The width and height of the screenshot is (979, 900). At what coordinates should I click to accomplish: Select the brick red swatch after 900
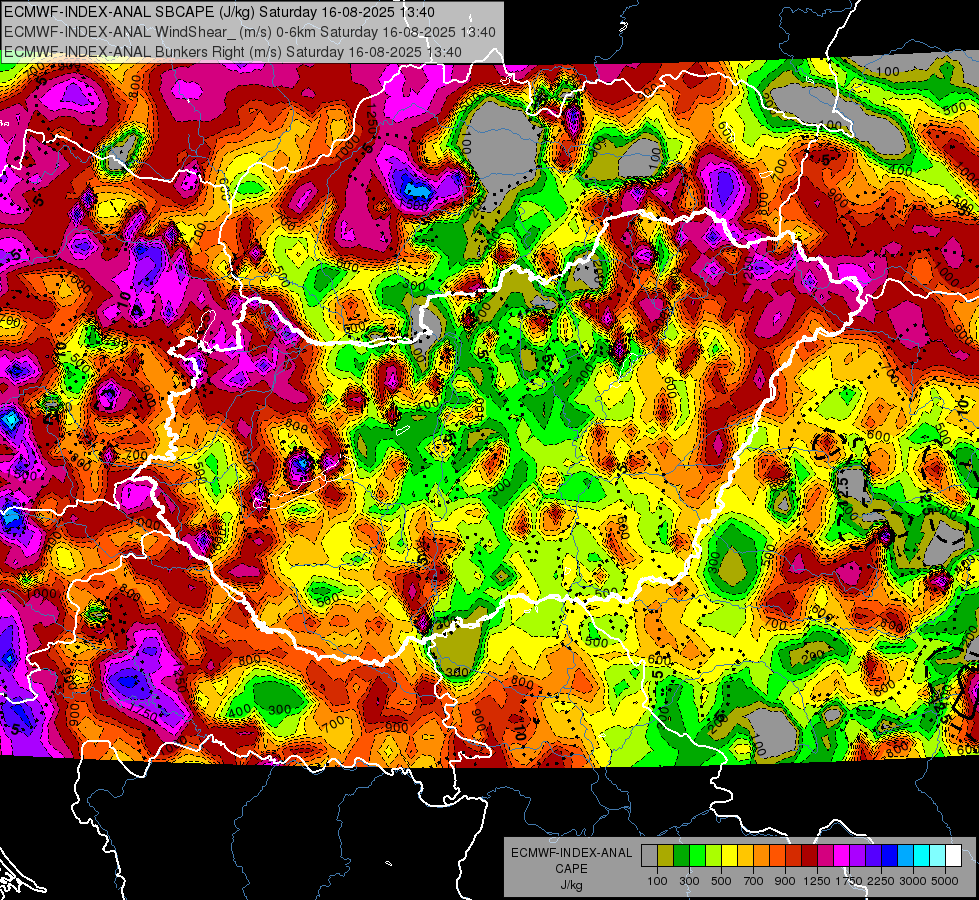(x=794, y=856)
